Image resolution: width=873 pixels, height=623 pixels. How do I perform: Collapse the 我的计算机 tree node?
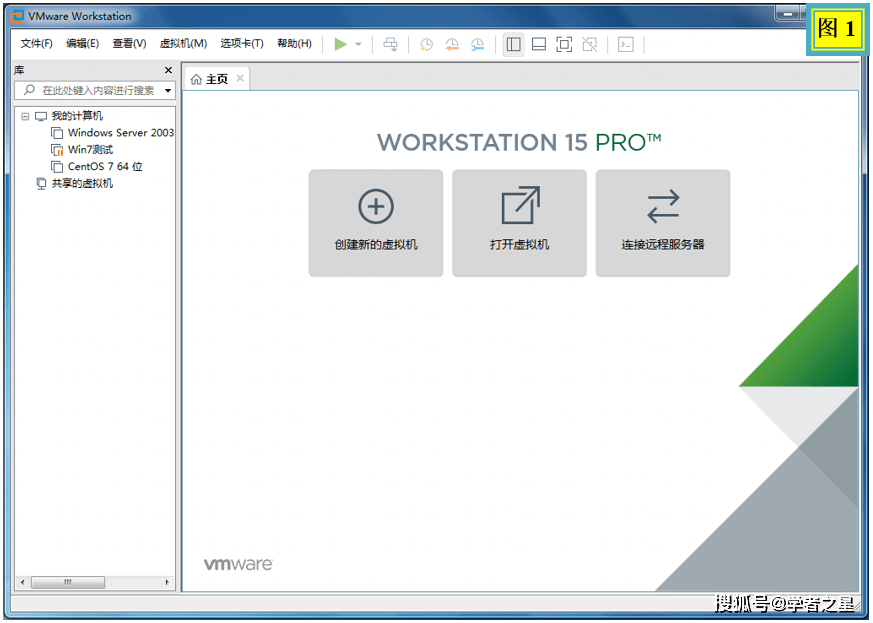pyautogui.click(x=25, y=116)
